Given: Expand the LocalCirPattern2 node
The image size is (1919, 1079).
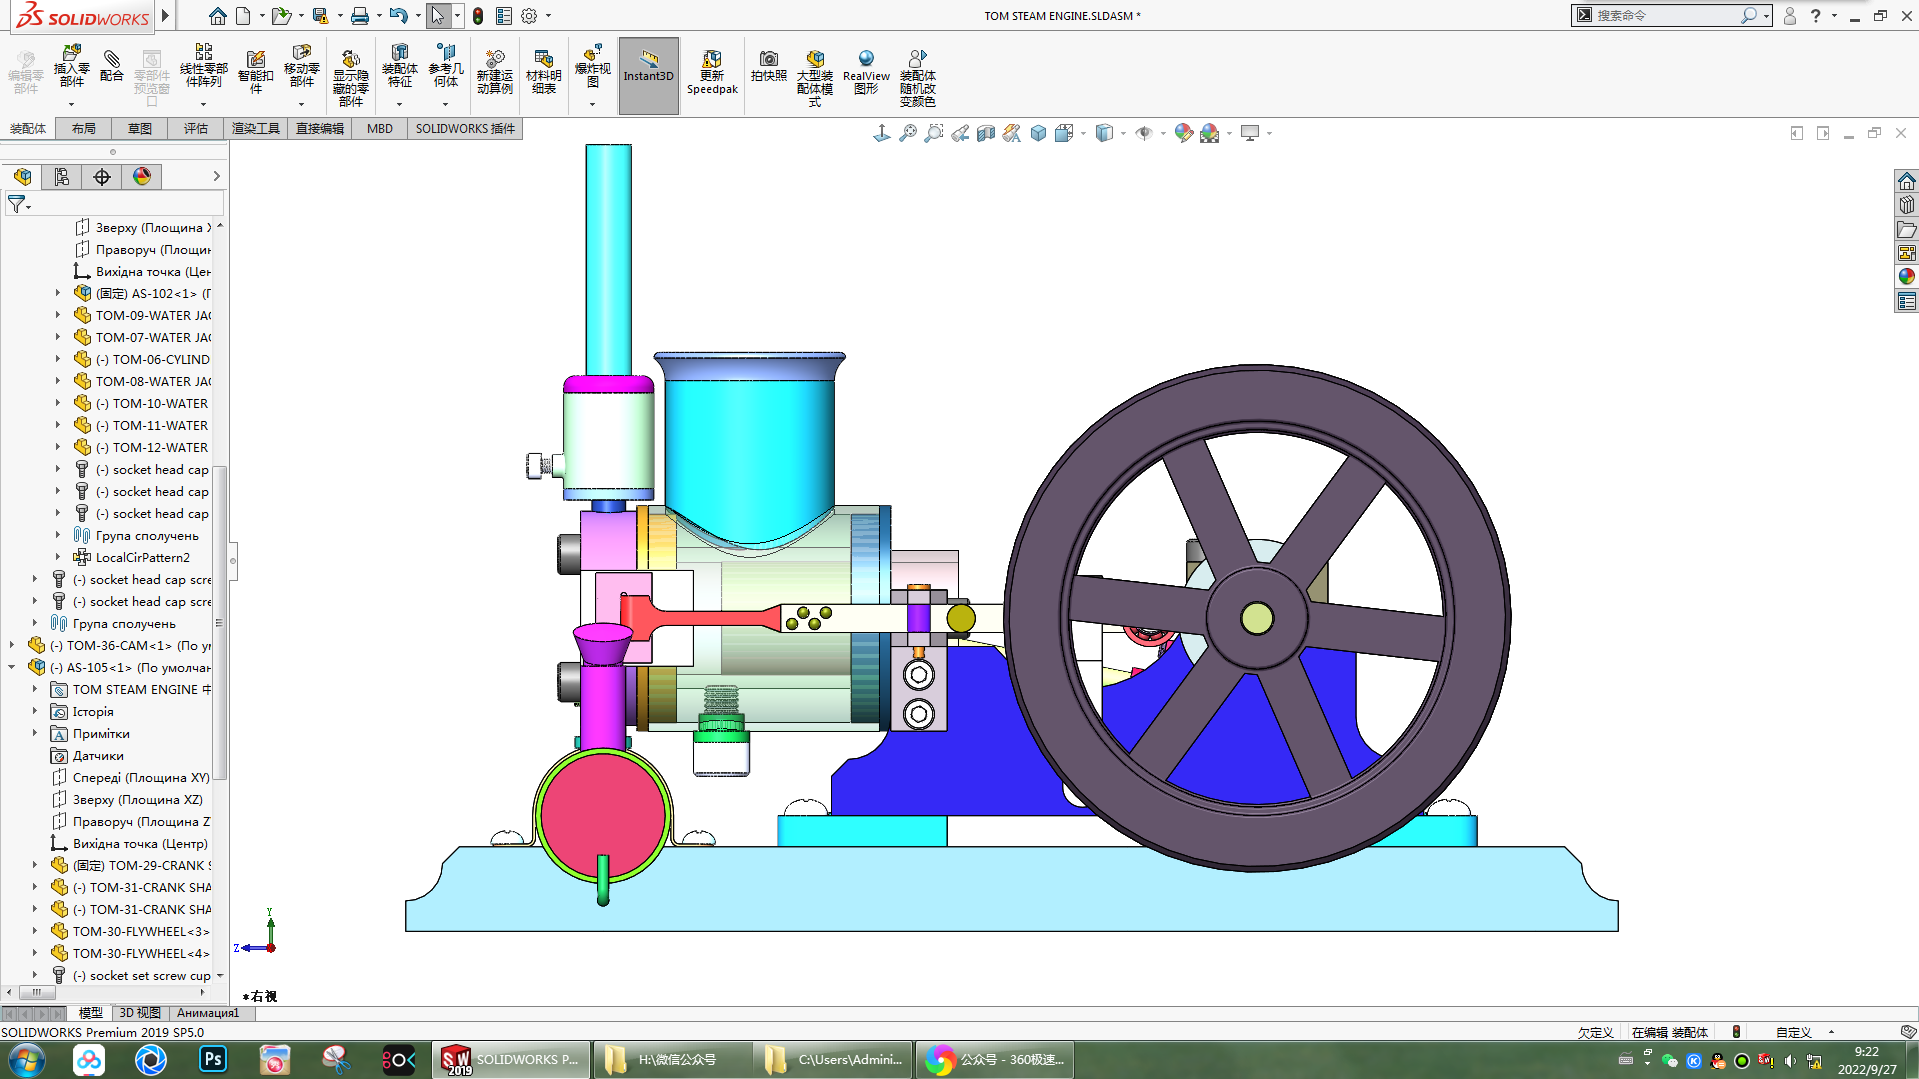Looking at the screenshot, I should [x=58, y=558].
